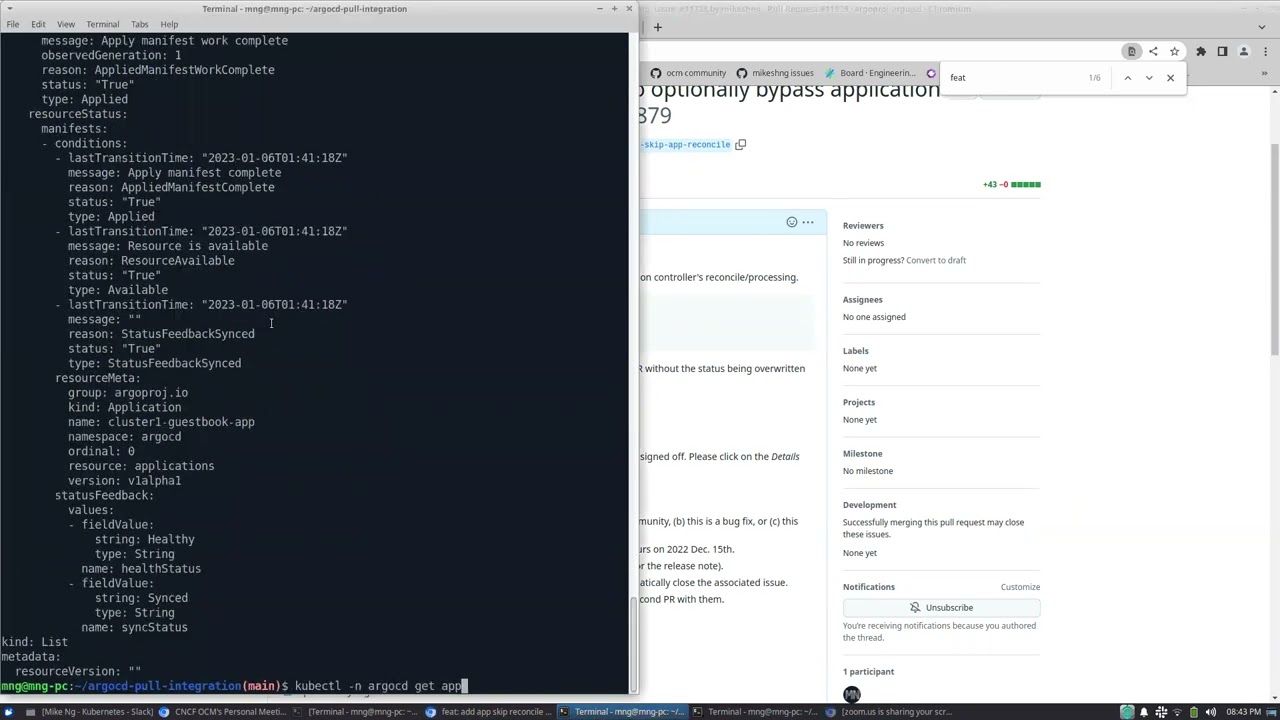Screen dimensions: 1280x720
Task: Open Chromium profile avatar
Action: tap(1244, 51)
